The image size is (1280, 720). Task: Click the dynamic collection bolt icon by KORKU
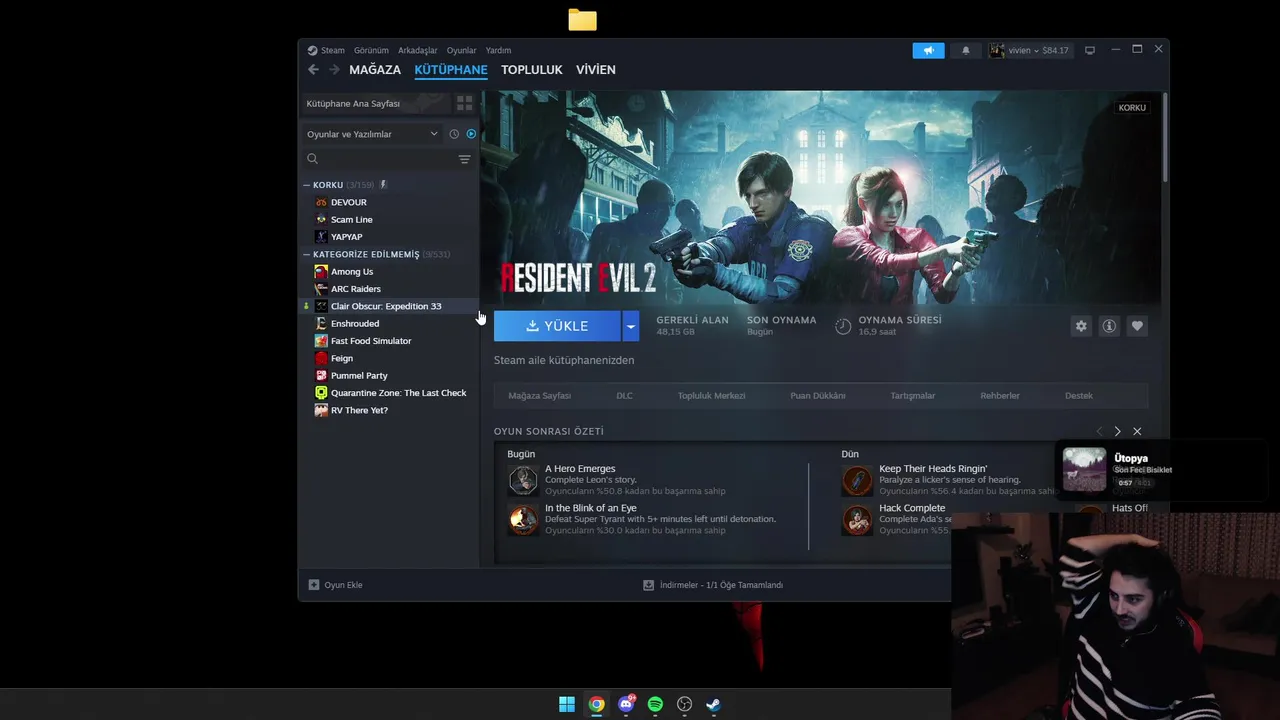383,185
